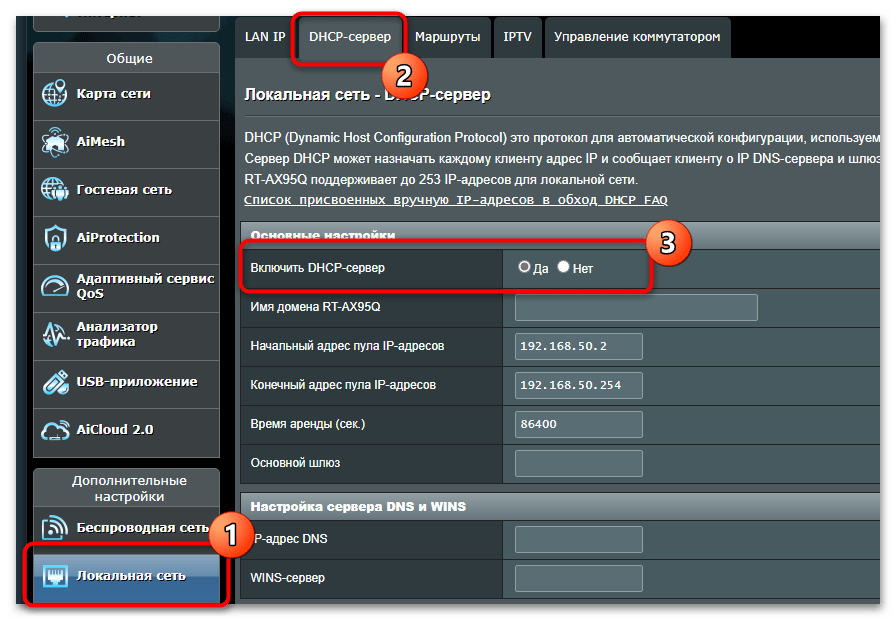Go to the Маршруты tab
The image size is (896, 620).
point(447,37)
